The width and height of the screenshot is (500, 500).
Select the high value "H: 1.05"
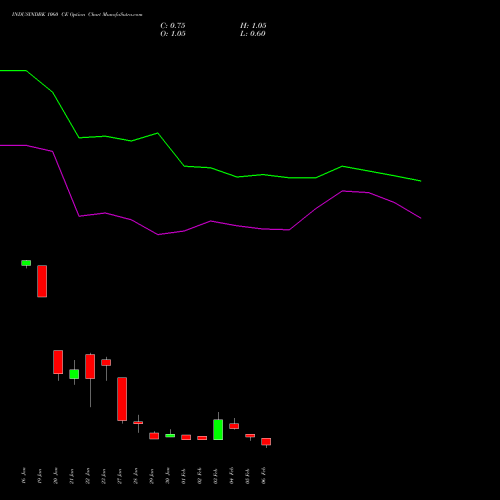[253, 26]
